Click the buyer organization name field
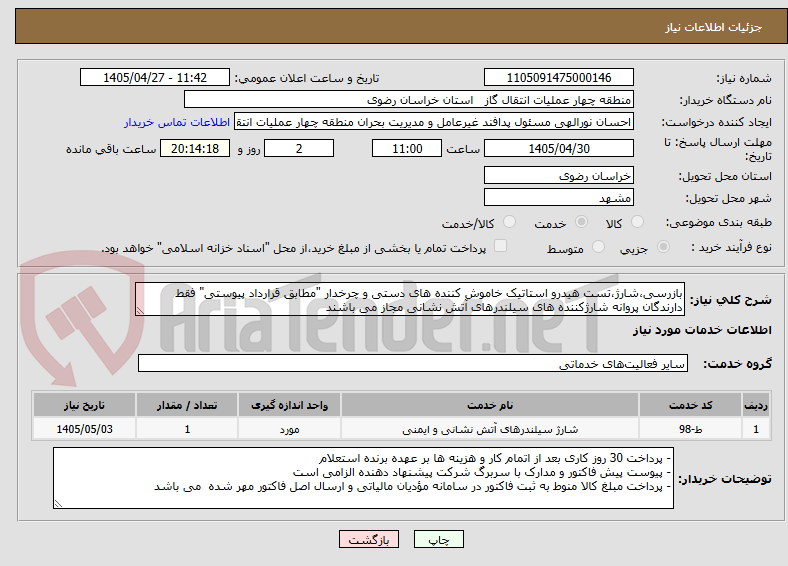The height and width of the screenshot is (566, 788). click(409, 100)
